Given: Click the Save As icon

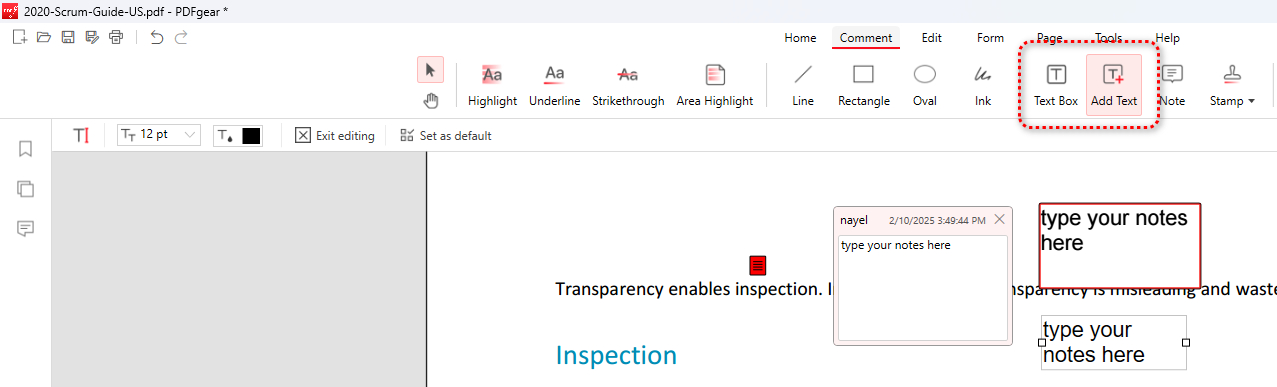Looking at the screenshot, I should click(x=92, y=37).
